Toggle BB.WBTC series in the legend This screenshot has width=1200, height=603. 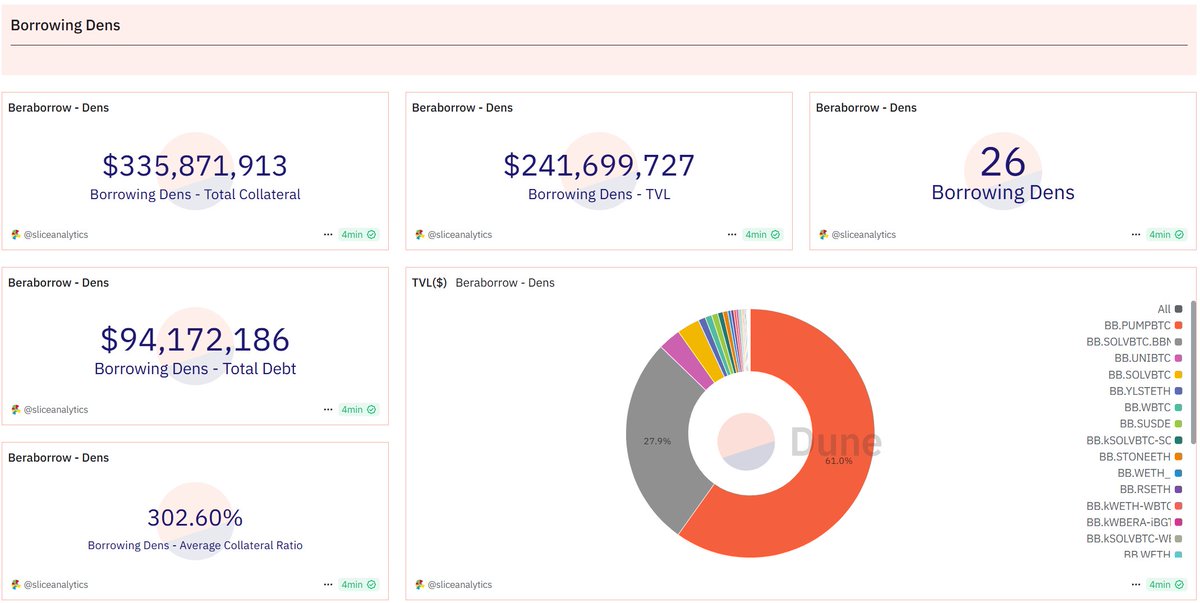1154,407
